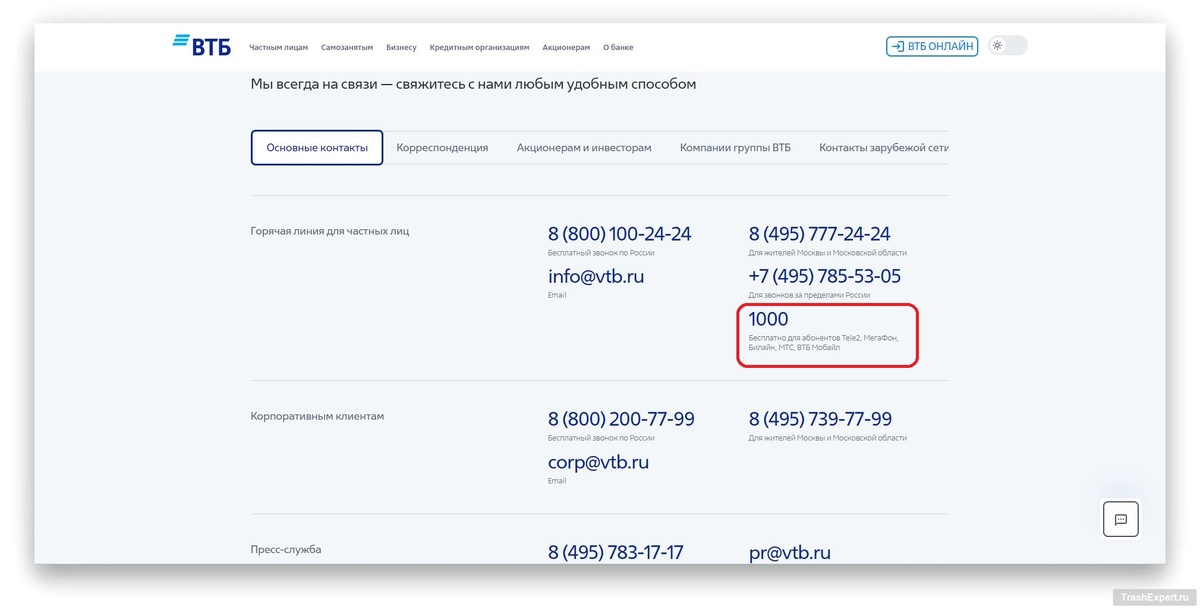This screenshot has height=609, width=1200.
Task: Open the Самозанятым section
Action: (x=345, y=46)
